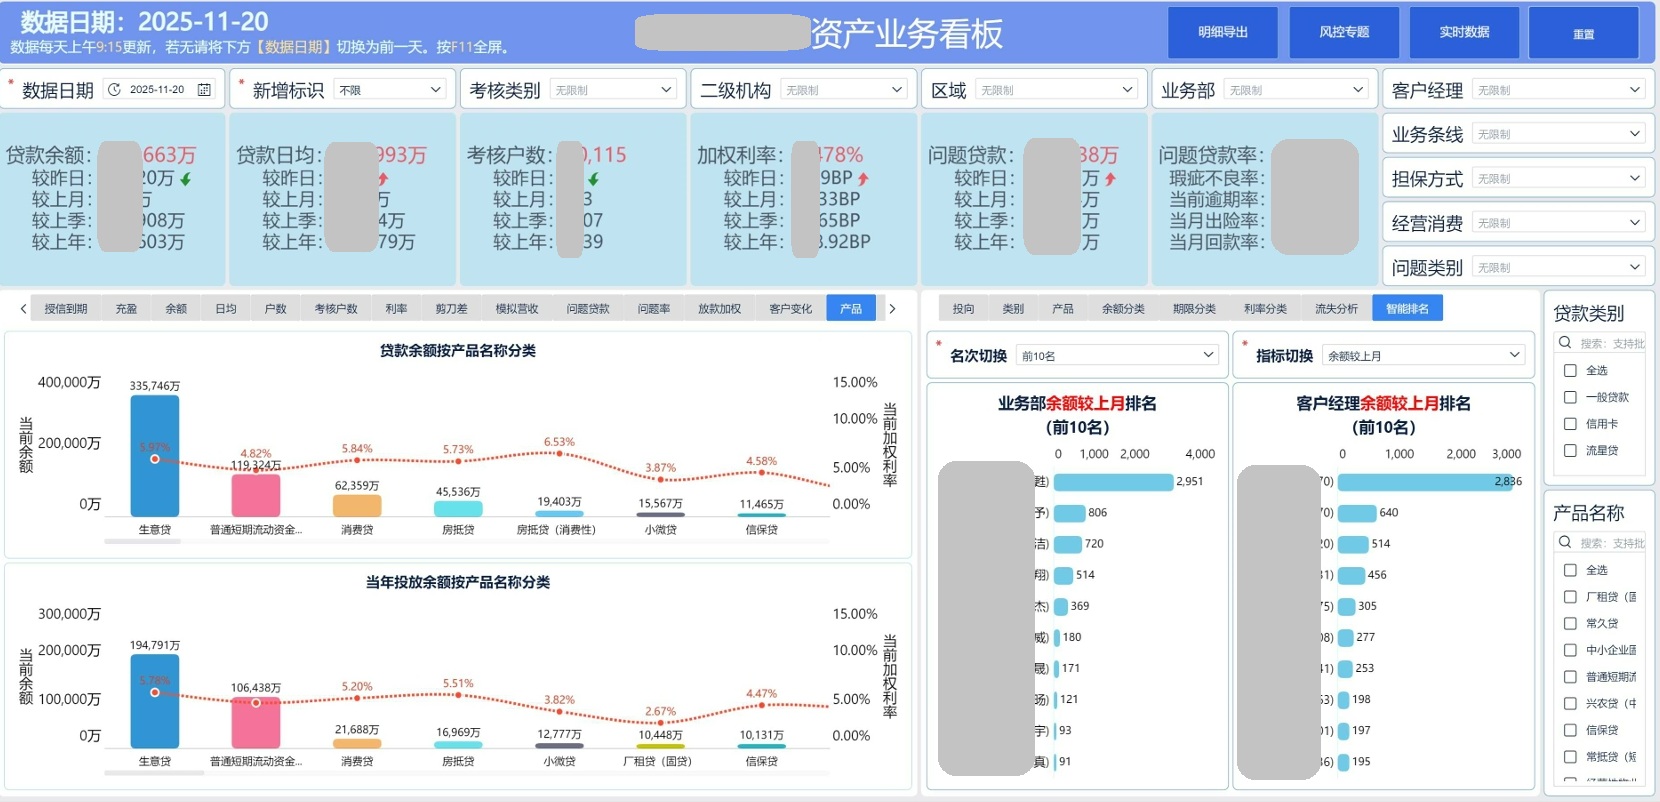Check the 一般贷款 checkbox
This screenshot has width=1660, height=802.
click(x=1570, y=397)
